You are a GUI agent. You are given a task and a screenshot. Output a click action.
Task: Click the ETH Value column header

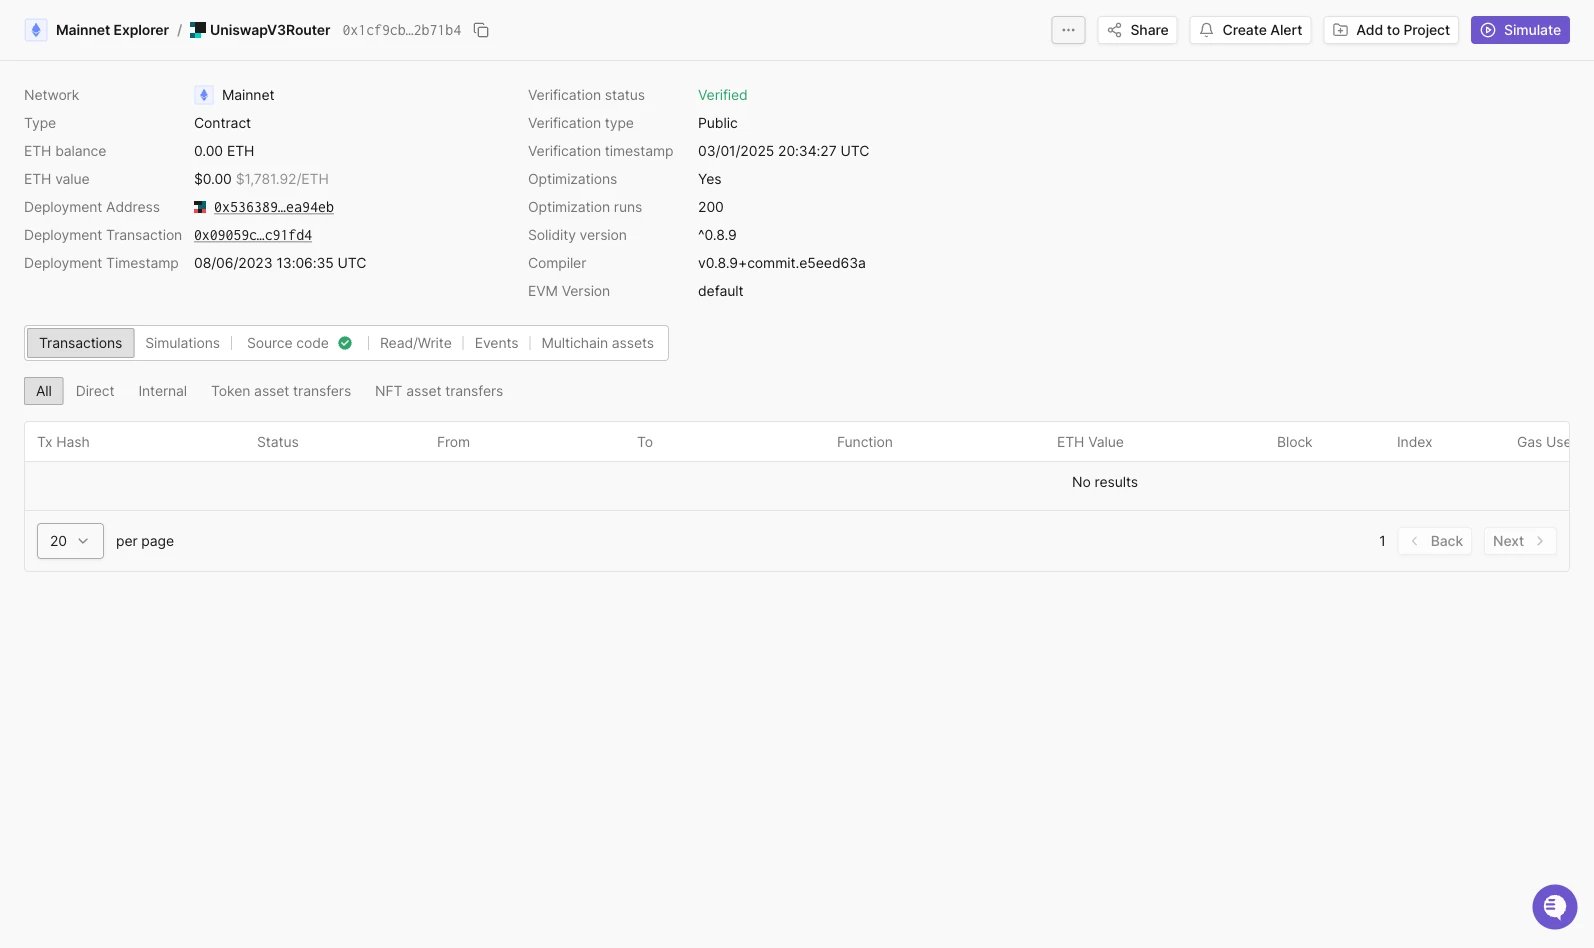1090,442
